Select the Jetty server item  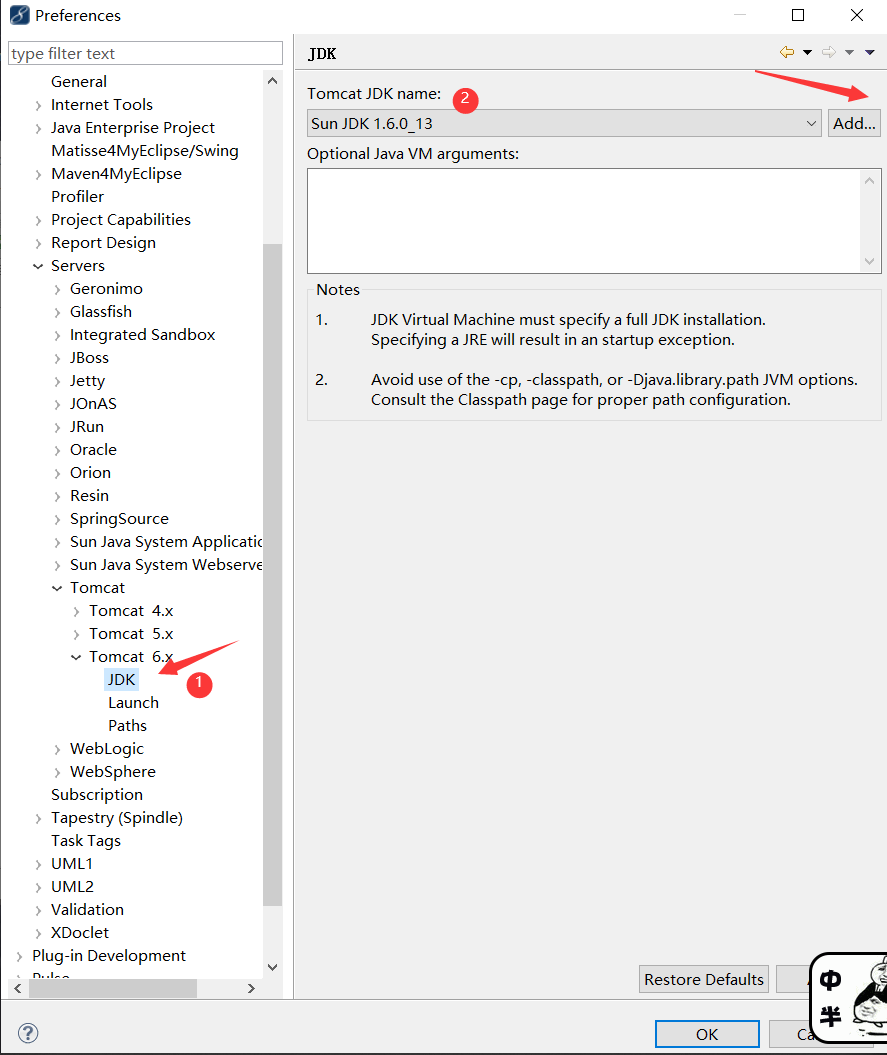[87, 381]
